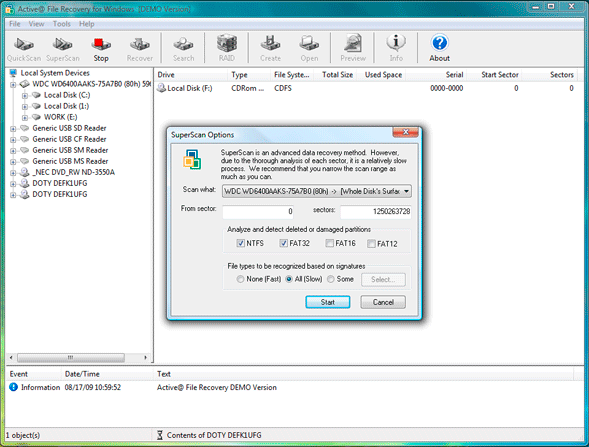589x447 pixels.
Task: Enable the FAT12 checkbox
Action: [371, 244]
